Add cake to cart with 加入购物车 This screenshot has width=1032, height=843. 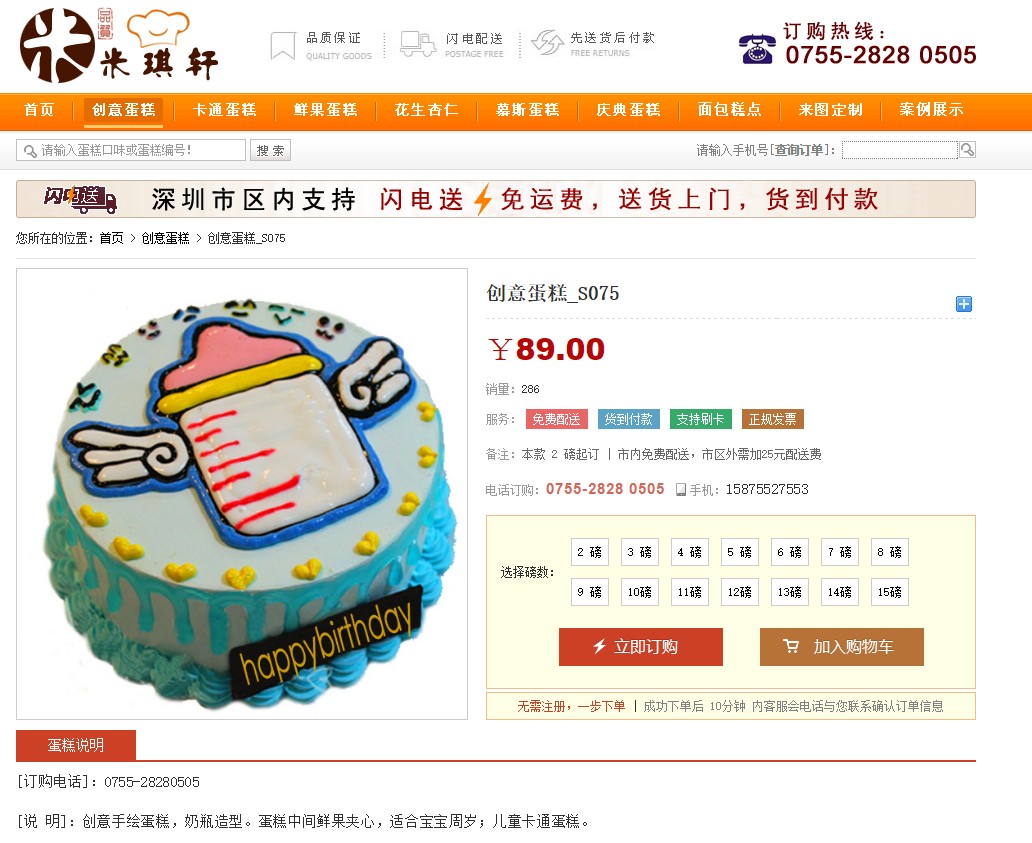[x=842, y=647]
